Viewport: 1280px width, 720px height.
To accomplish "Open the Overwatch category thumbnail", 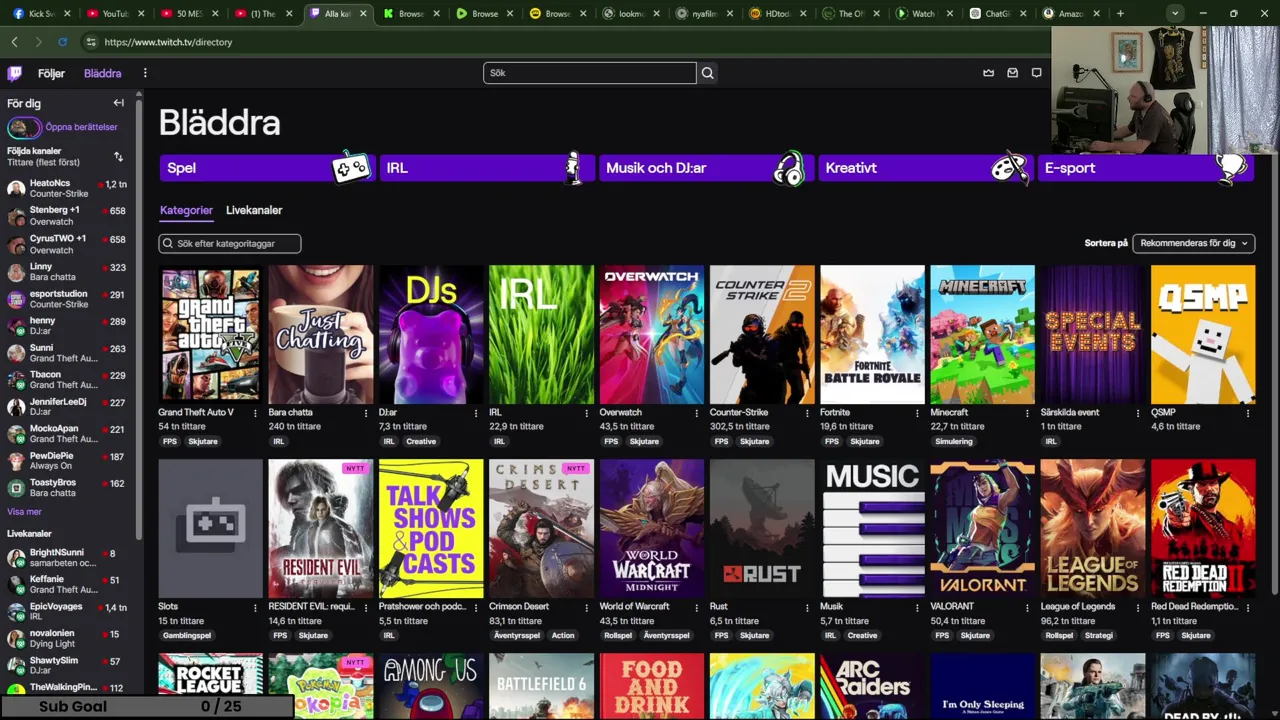I will point(651,335).
